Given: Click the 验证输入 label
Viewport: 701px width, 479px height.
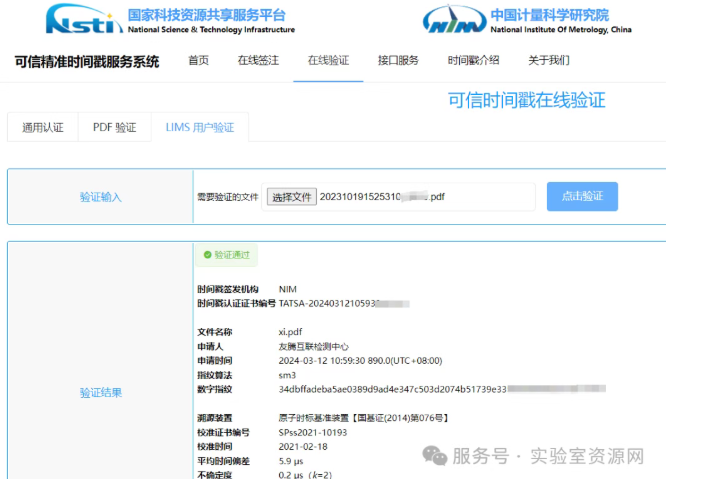Looking at the screenshot, I should (101, 197).
